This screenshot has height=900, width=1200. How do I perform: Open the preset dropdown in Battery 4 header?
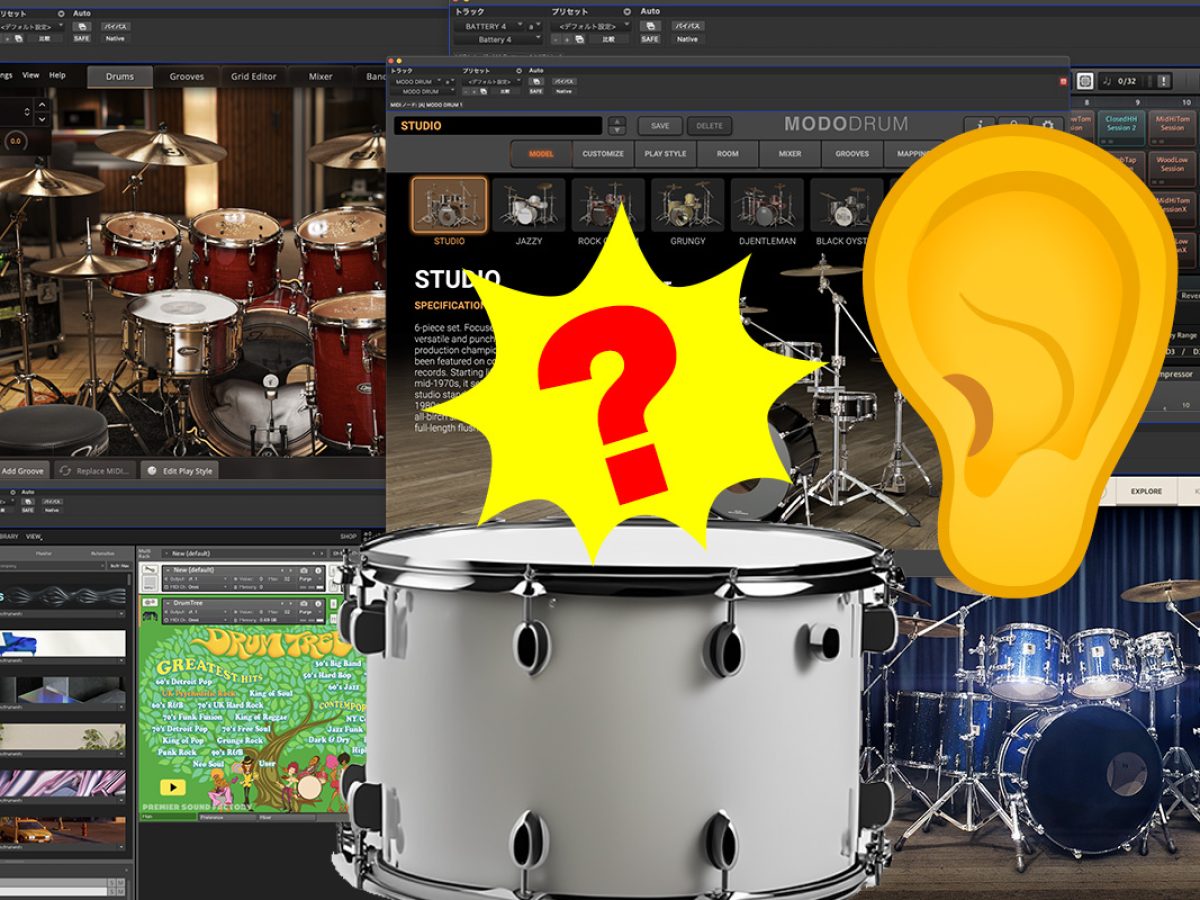pos(590,25)
